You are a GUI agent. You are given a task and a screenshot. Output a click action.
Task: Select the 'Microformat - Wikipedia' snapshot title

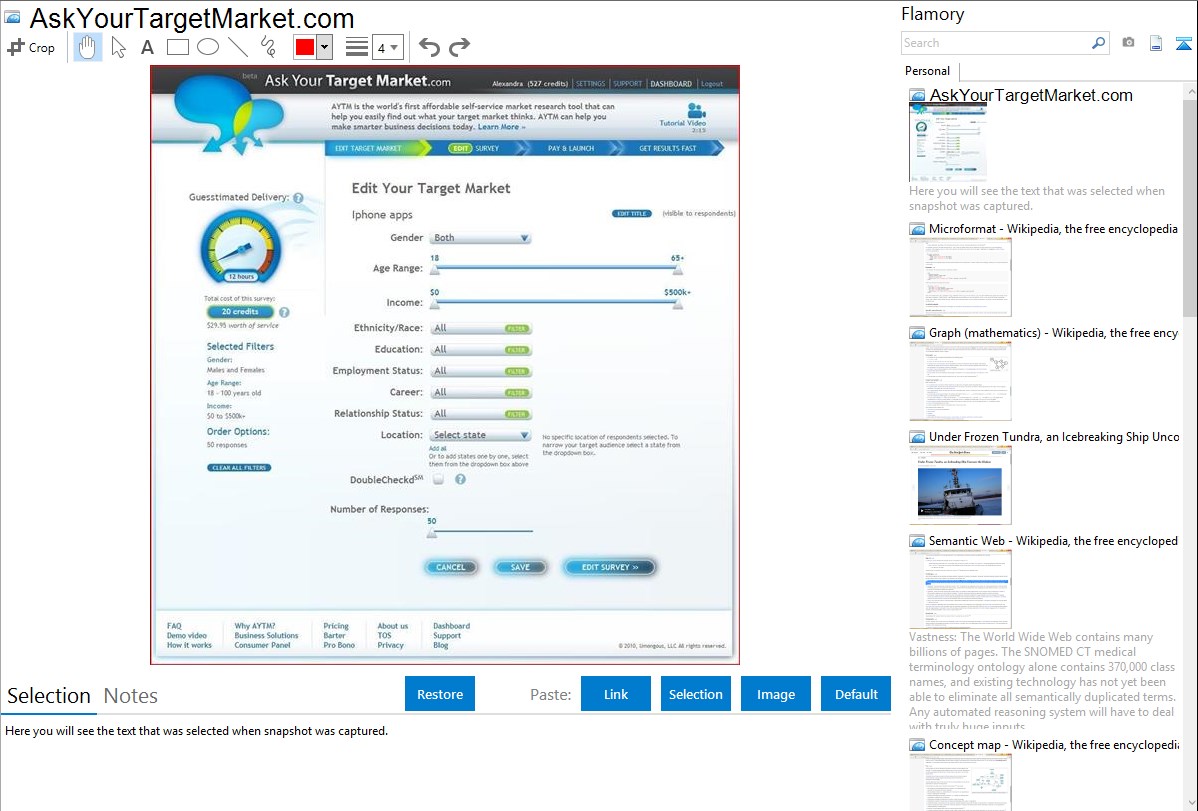pyautogui.click(x=1053, y=229)
